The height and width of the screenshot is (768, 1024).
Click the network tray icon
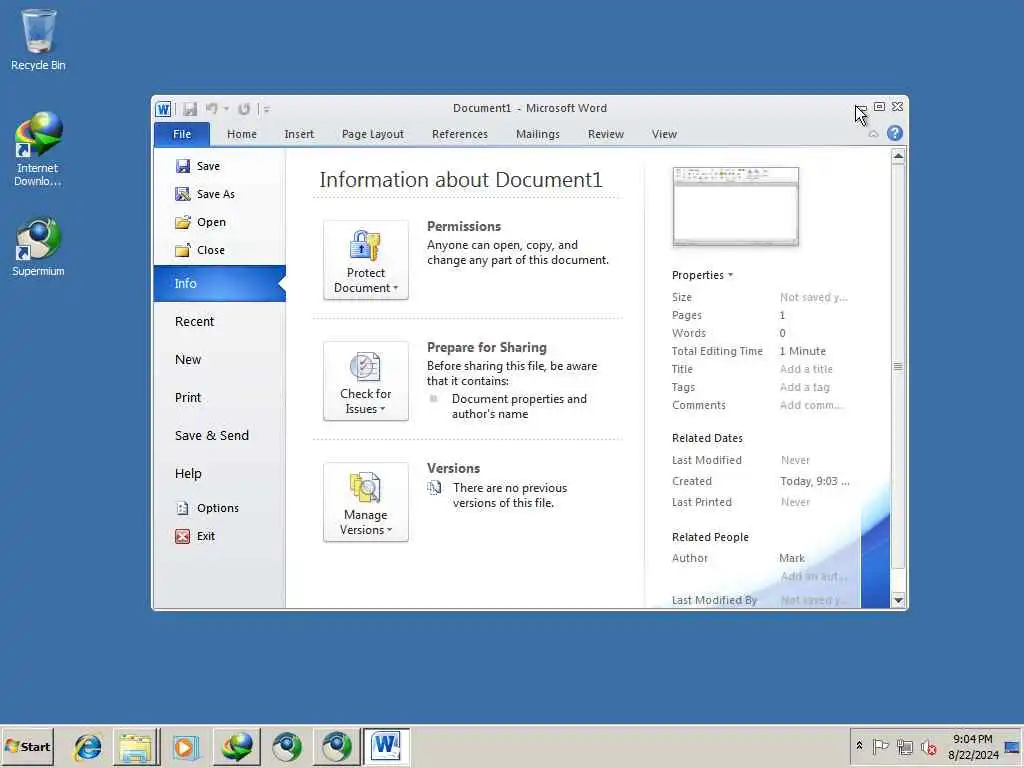904,746
